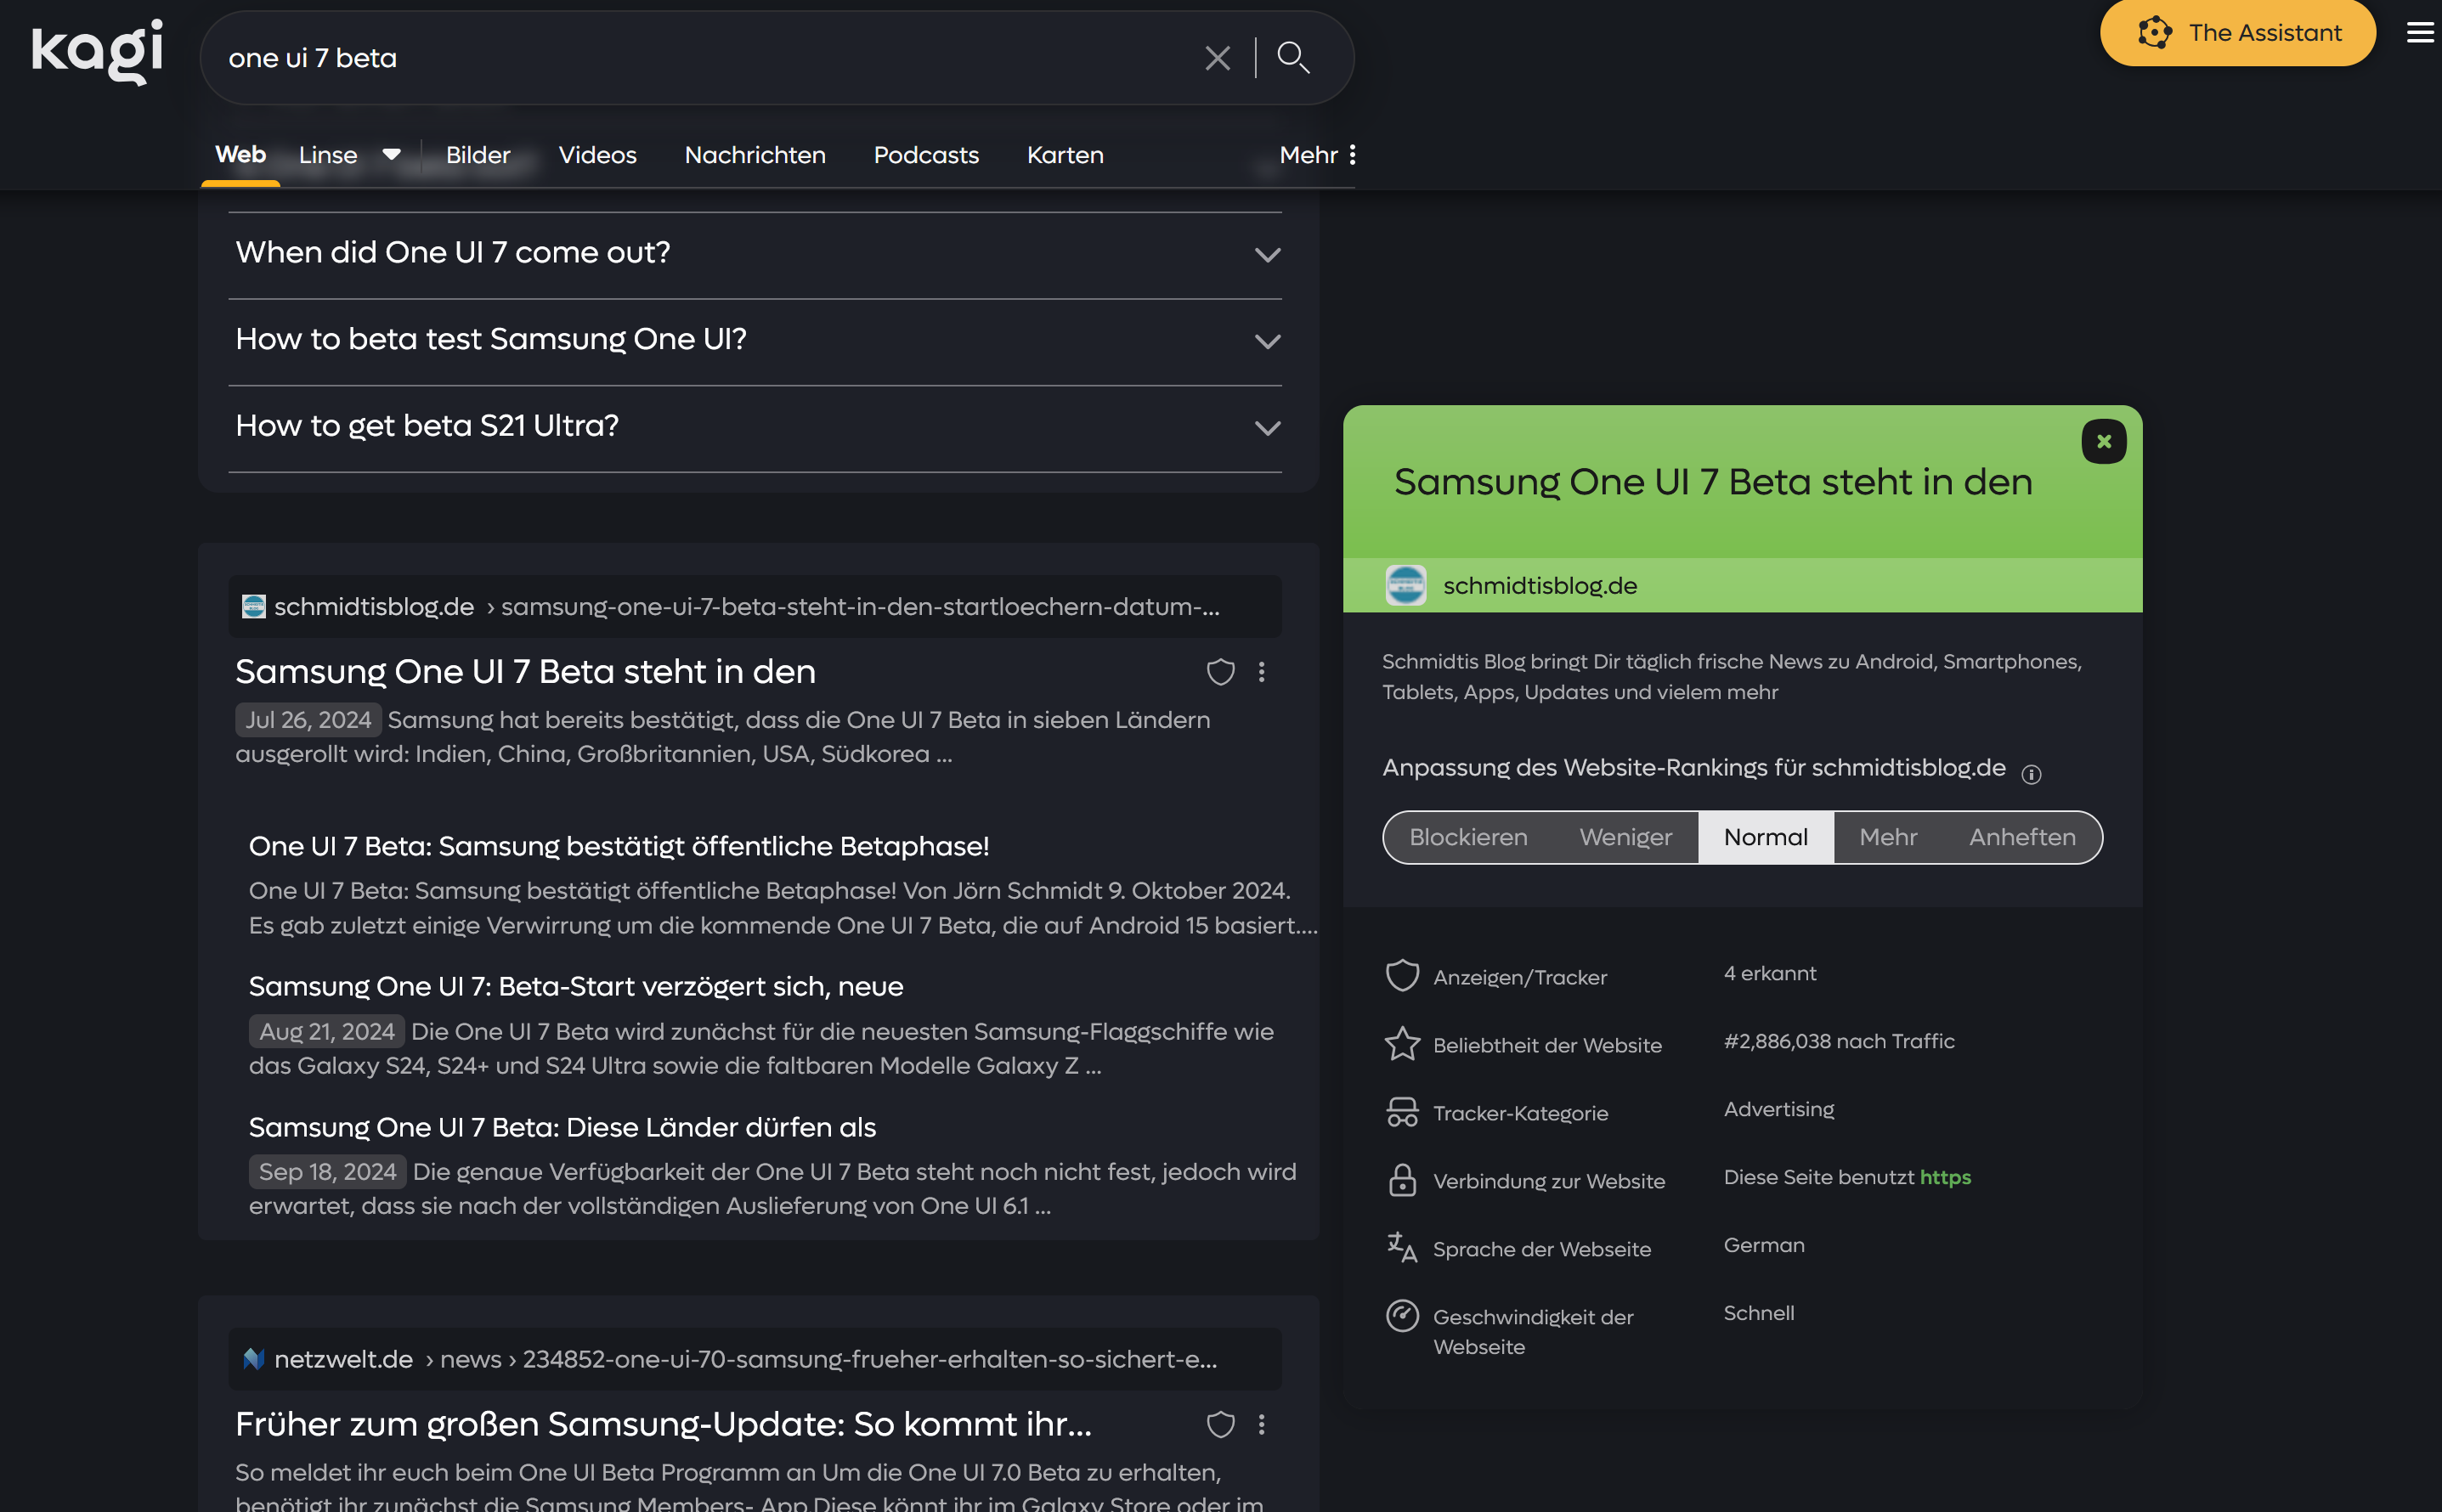The width and height of the screenshot is (2442, 1512).
Task: Click the green https label
Action: pos(1945,1177)
